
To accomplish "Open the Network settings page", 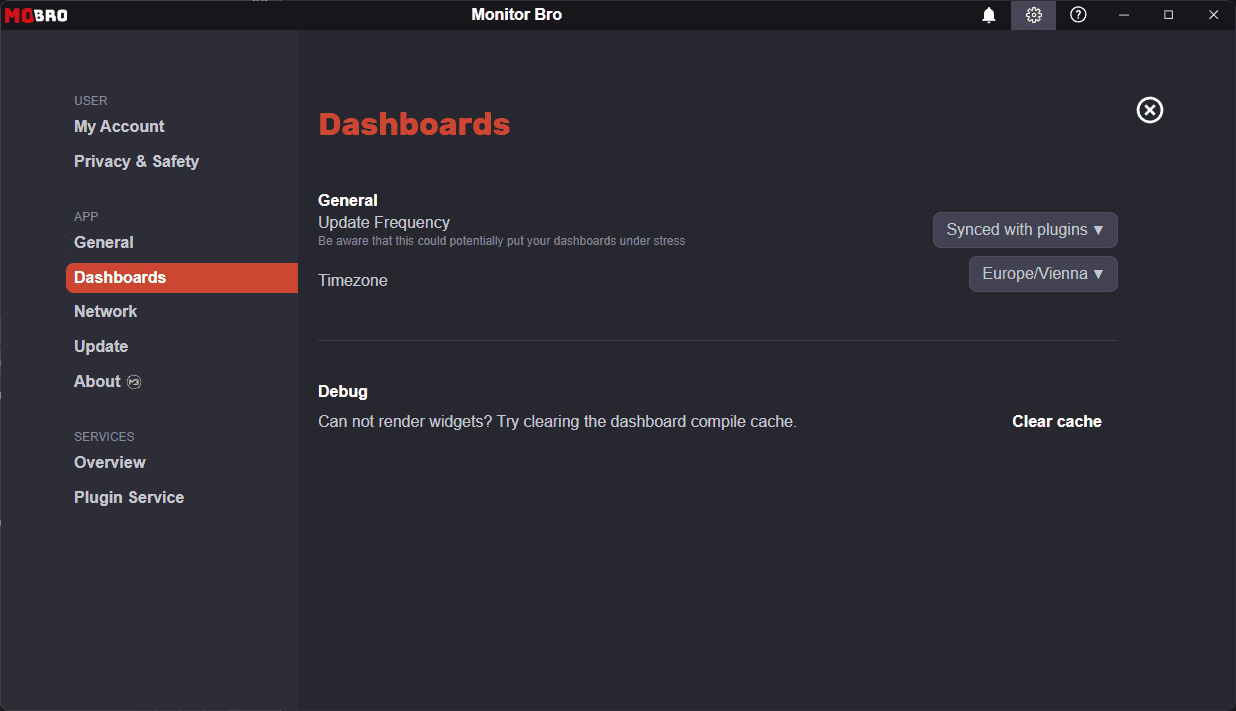I will 105,311.
